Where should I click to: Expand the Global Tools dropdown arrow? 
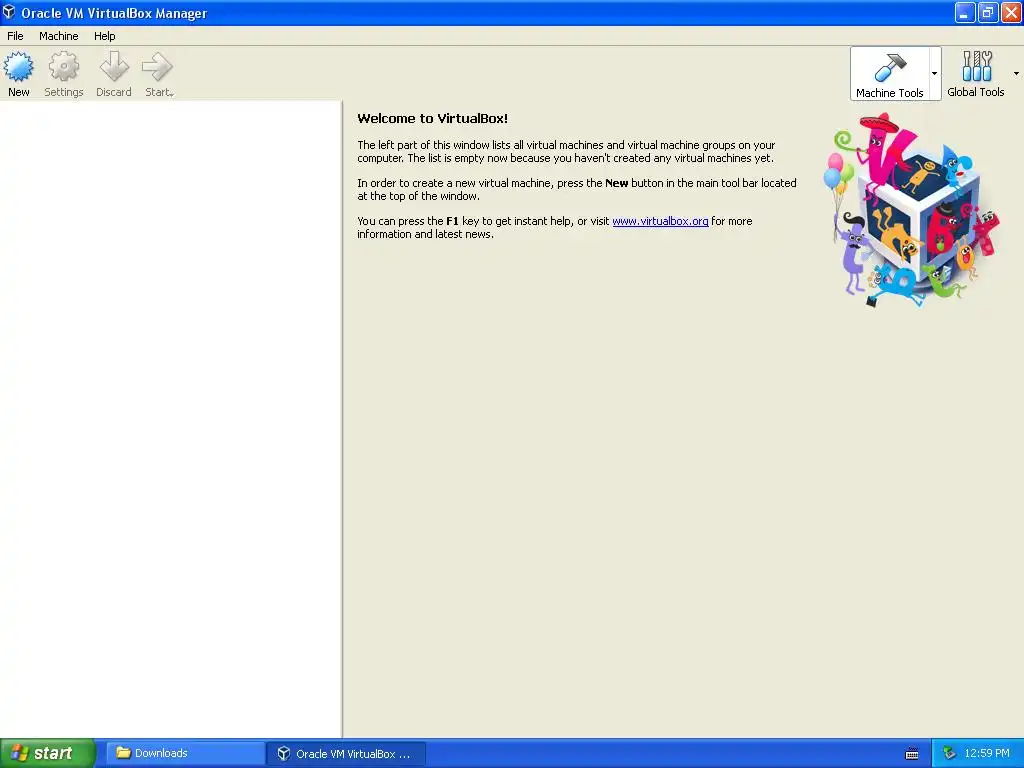(1016, 73)
